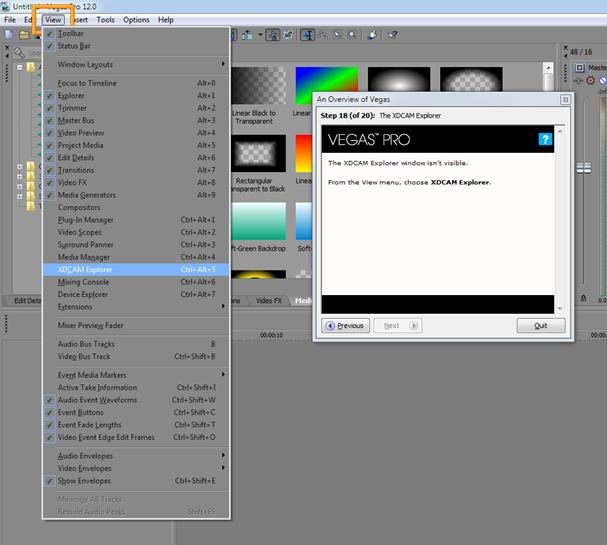The width and height of the screenshot is (607, 545).
Task: Expand Extensions submenu
Action: [x=135, y=307]
